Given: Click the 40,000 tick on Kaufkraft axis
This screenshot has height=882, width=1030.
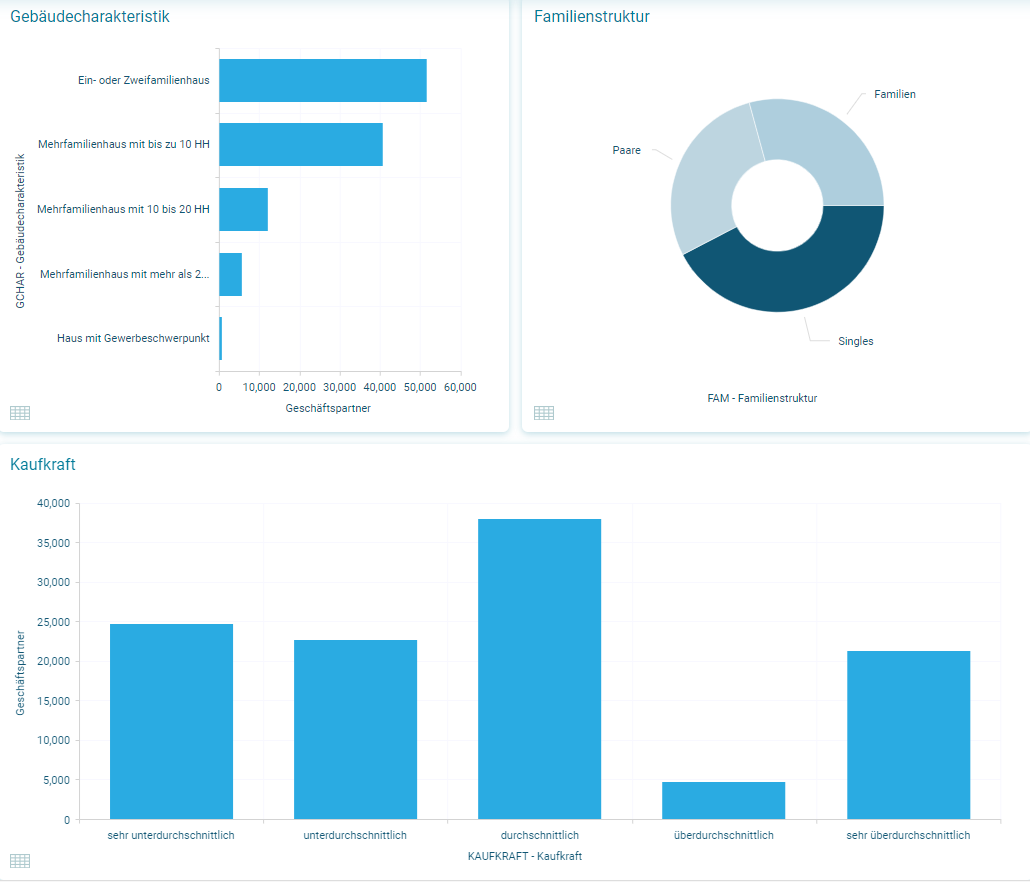Looking at the screenshot, I should tap(53, 504).
